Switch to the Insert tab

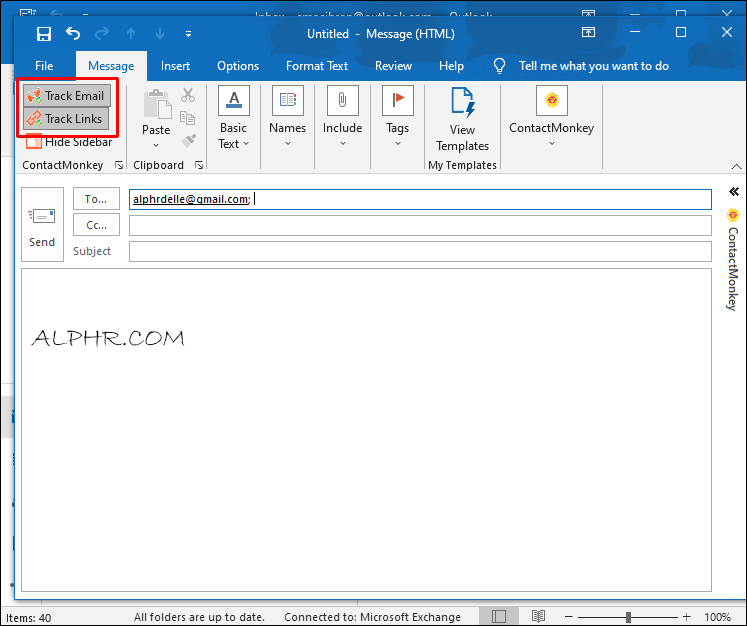pyautogui.click(x=175, y=66)
